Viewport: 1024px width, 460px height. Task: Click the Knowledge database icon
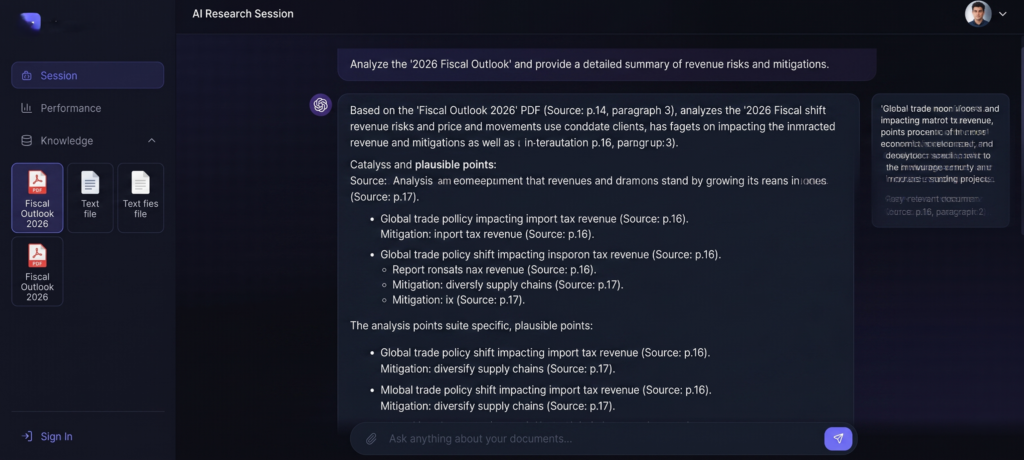click(x=27, y=140)
